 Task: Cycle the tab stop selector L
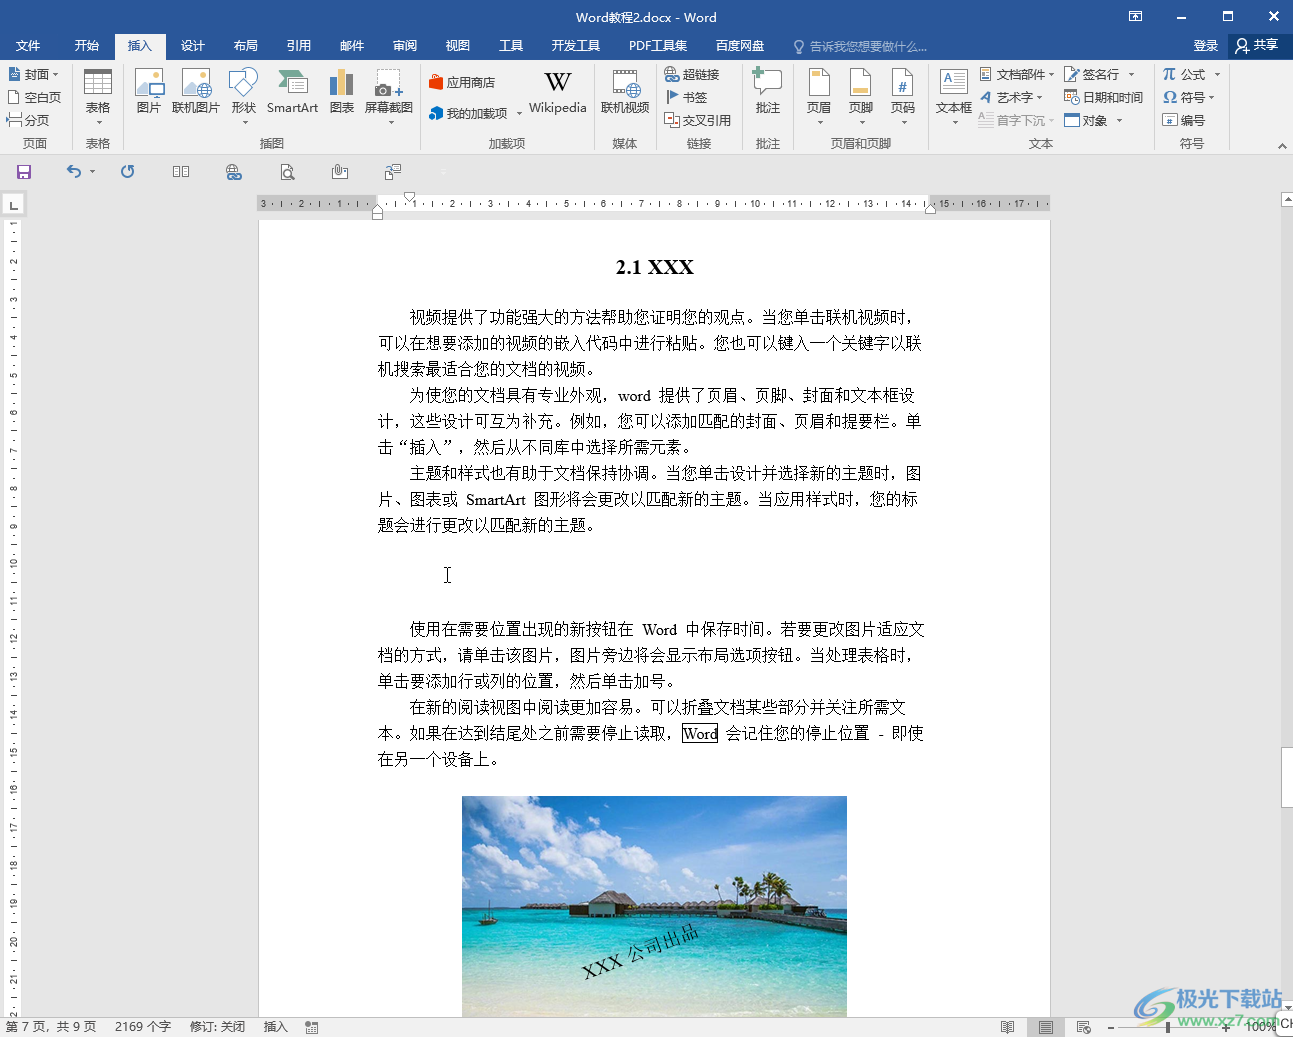pyautogui.click(x=13, y=205)
